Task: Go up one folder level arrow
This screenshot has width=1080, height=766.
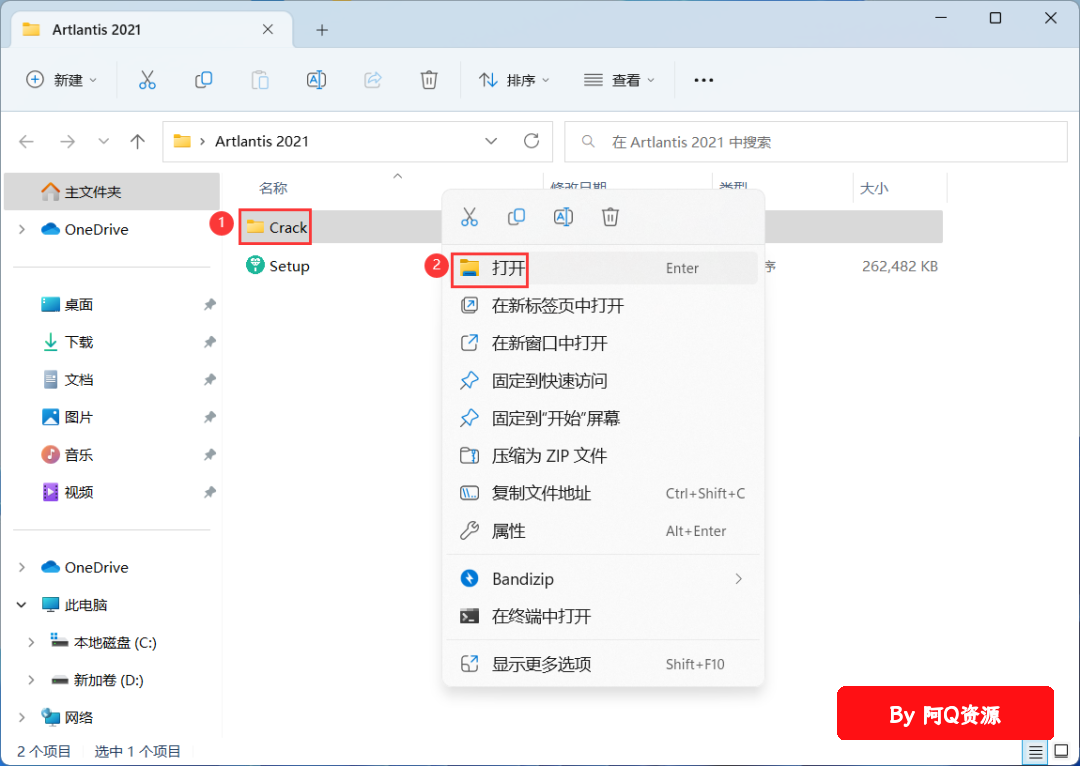Action: pos(138,142)
